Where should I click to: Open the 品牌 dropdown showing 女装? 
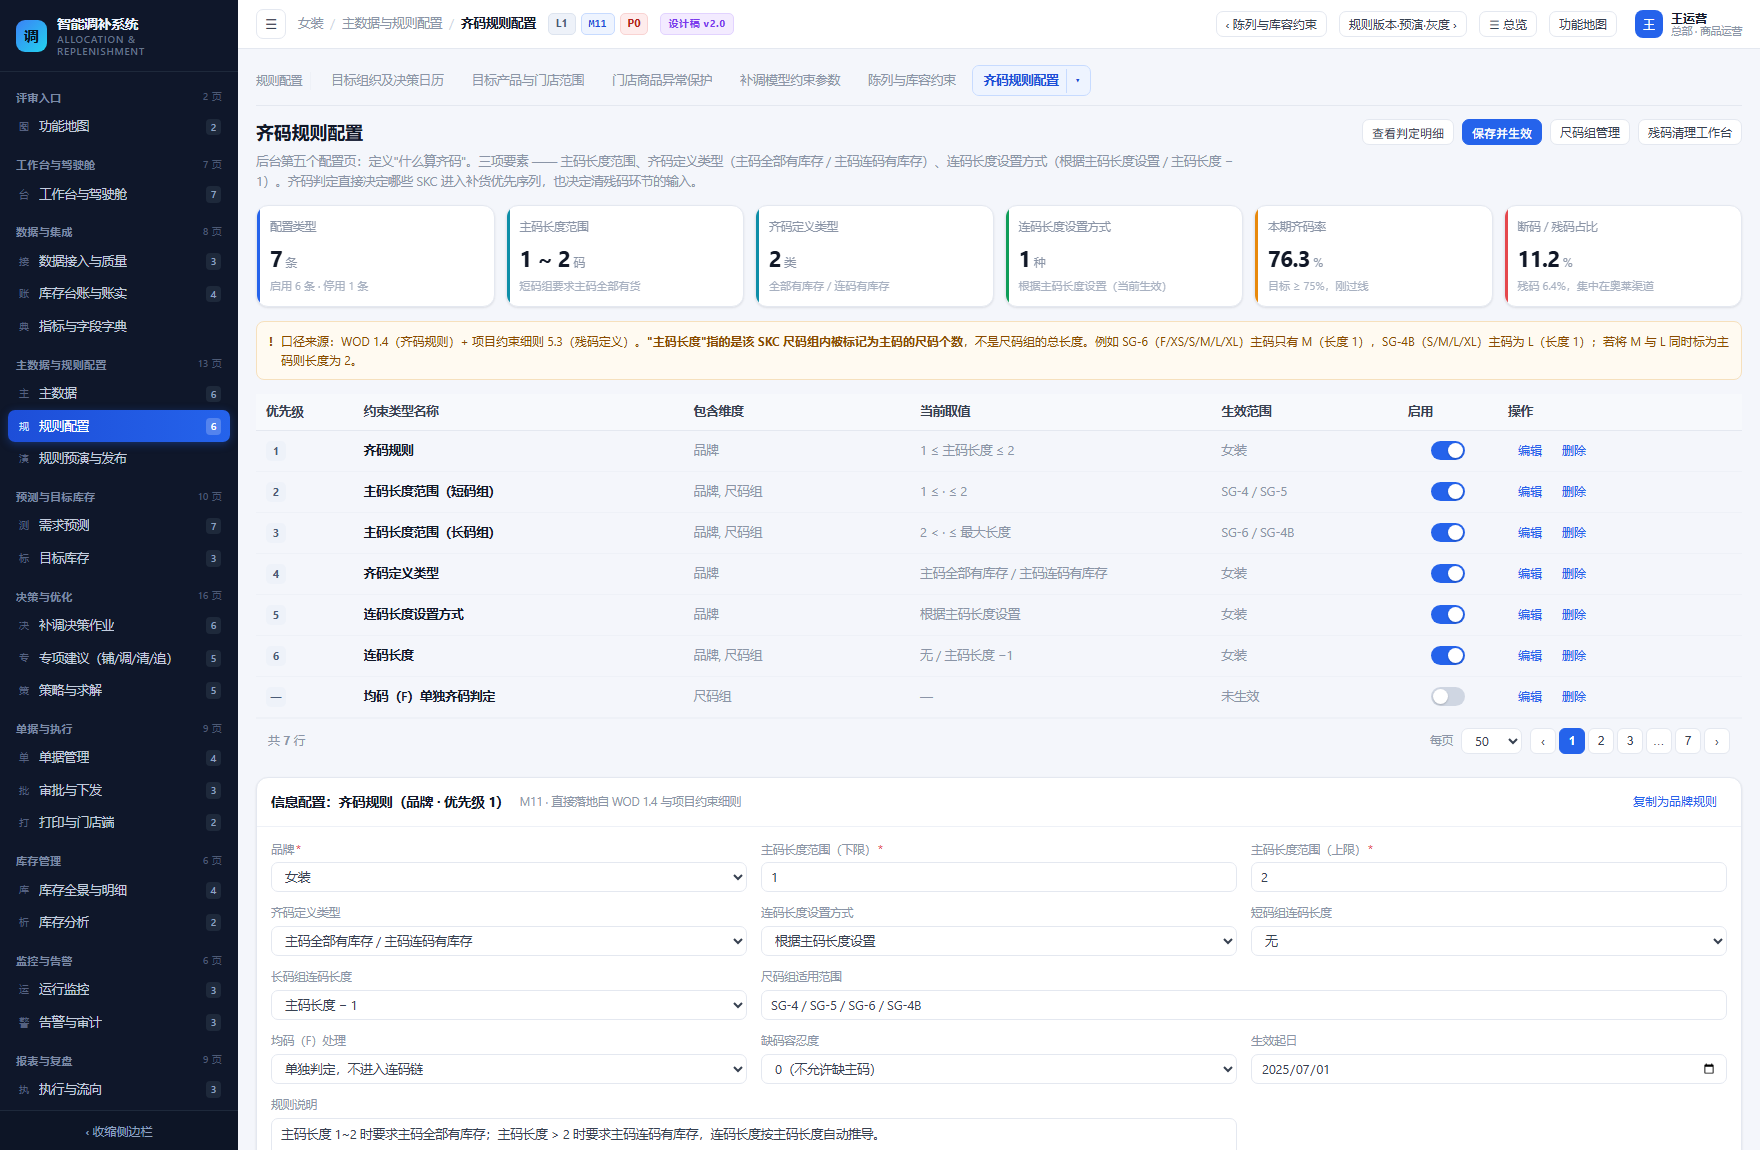click(509, 877)
